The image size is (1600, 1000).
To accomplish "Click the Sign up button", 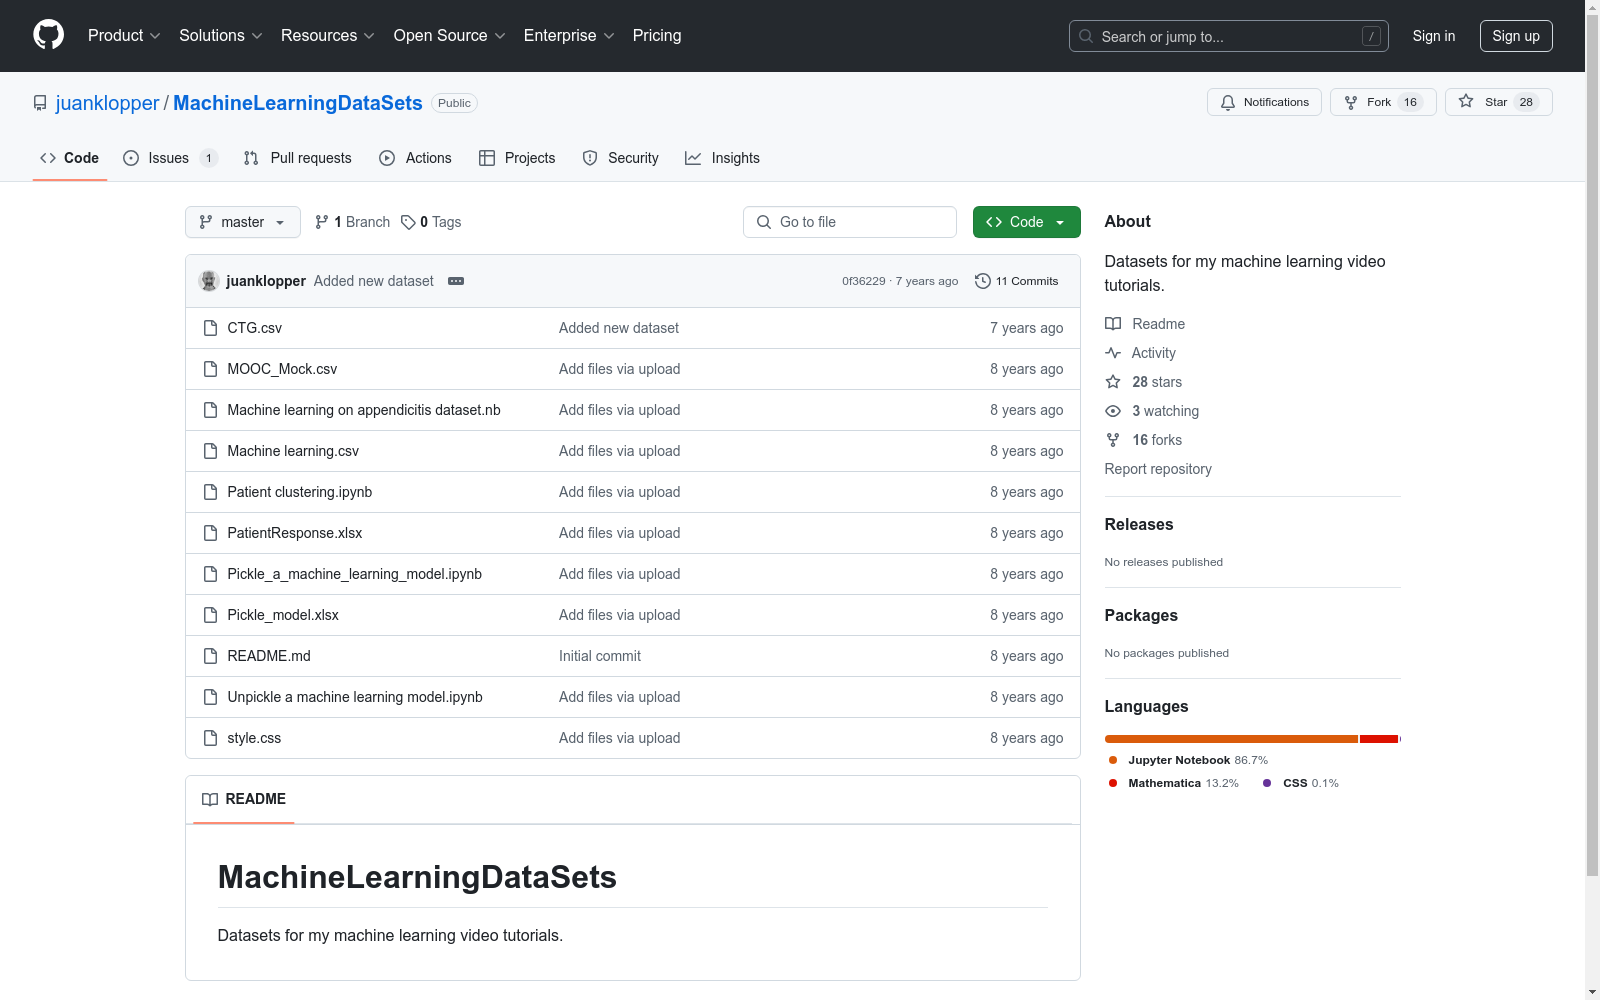I will click(x=1516, y=36).
